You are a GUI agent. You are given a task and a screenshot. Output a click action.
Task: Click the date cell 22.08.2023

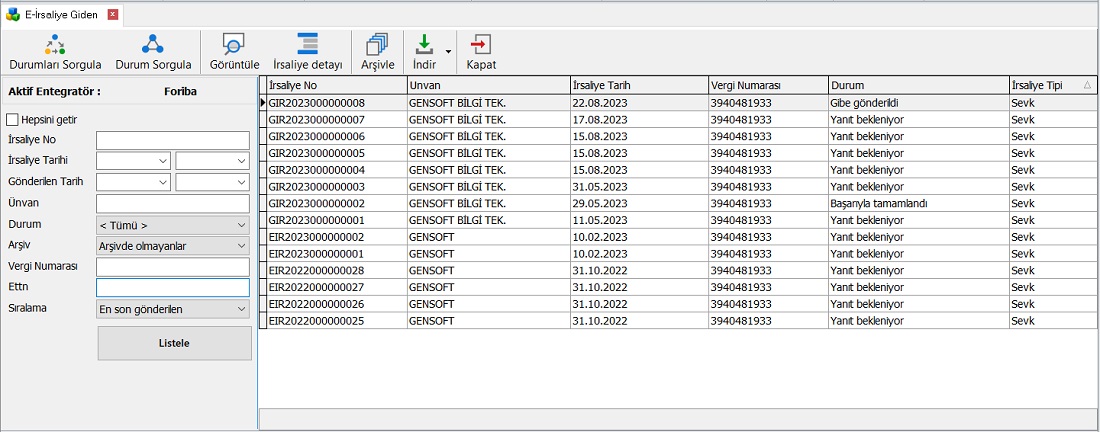click(x=639, y=102)
